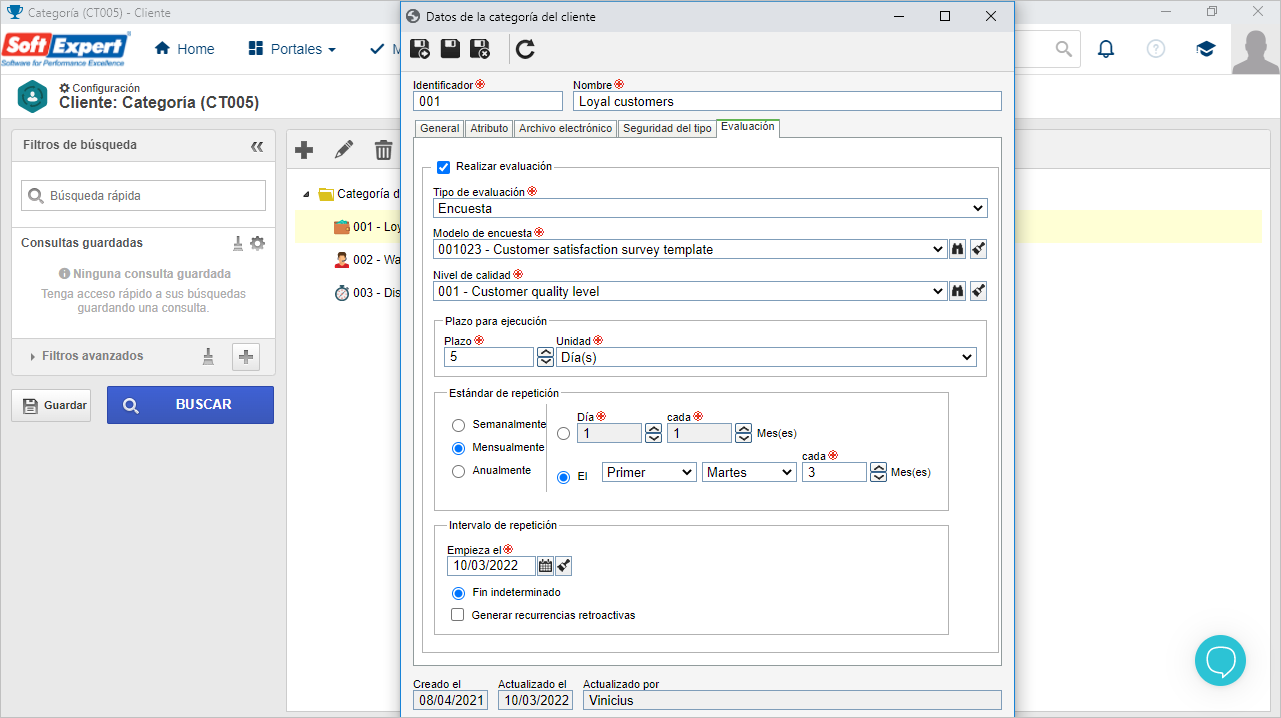
Task: Click the delete trash icon
Action: pyautogui.click(x=384, y=150)
